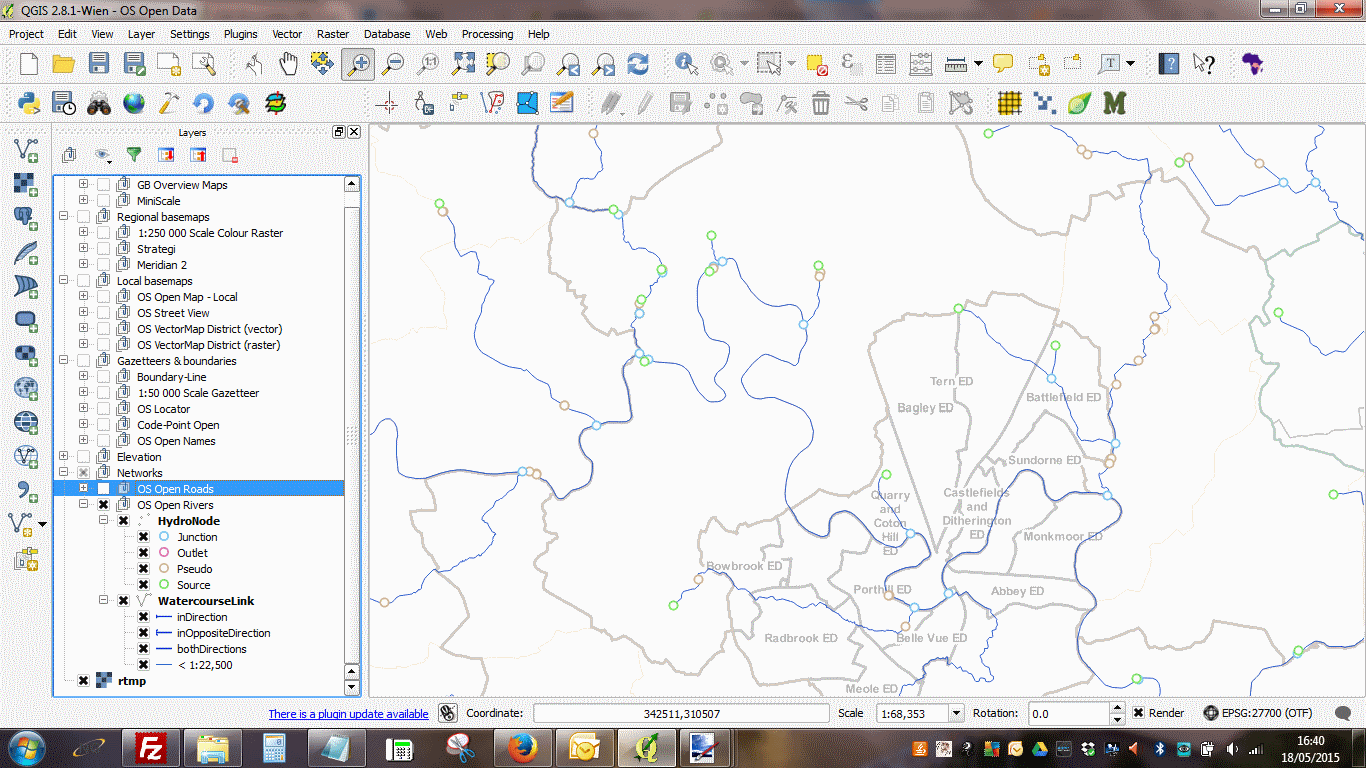1366x768 pixels.
Task: Toggle the Render checkbox in status bar
Action: tap(1139, 713)
